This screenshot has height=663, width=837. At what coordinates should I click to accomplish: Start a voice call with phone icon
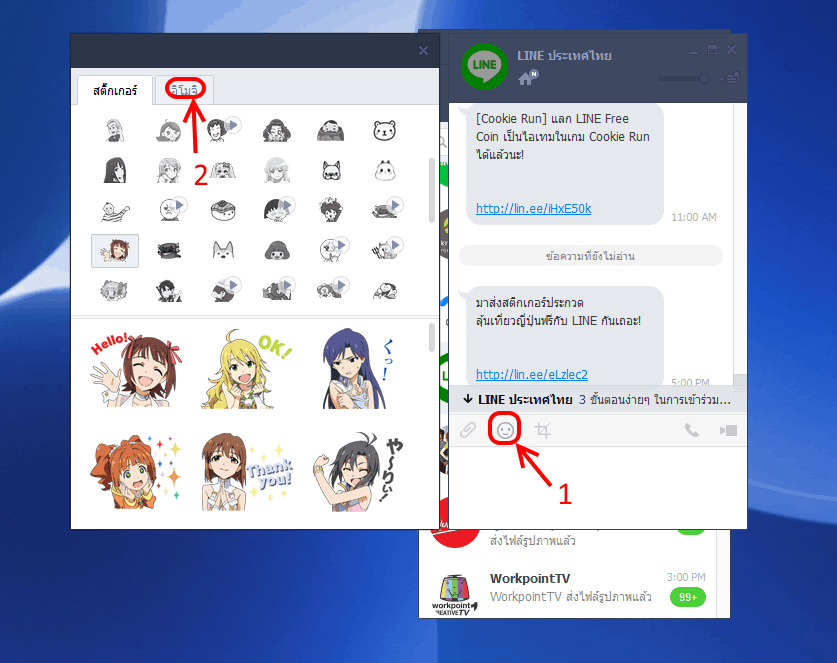point(691,431)
